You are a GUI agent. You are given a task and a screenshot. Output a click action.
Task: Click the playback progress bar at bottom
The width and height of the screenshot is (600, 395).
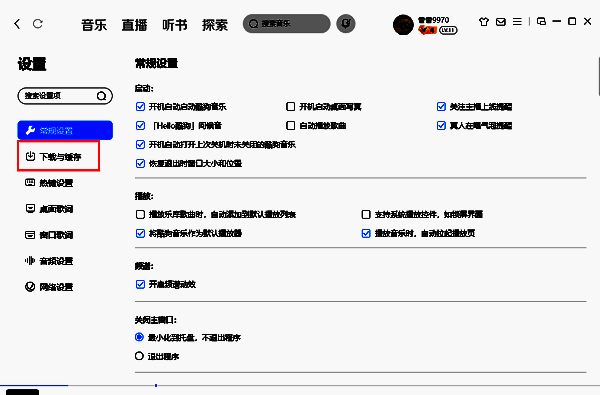click(x=300, y=385)
